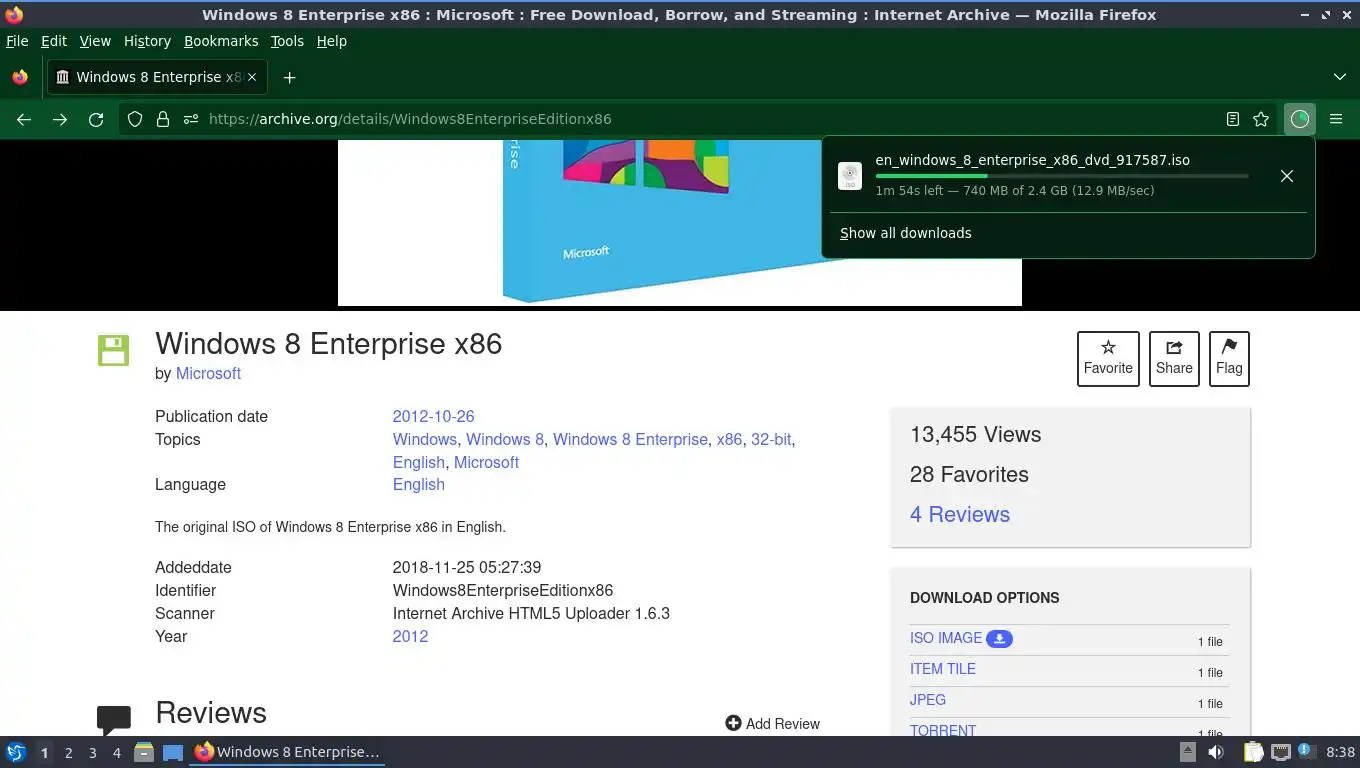Open Firefox View pinned icon

(x=20, y=77)
